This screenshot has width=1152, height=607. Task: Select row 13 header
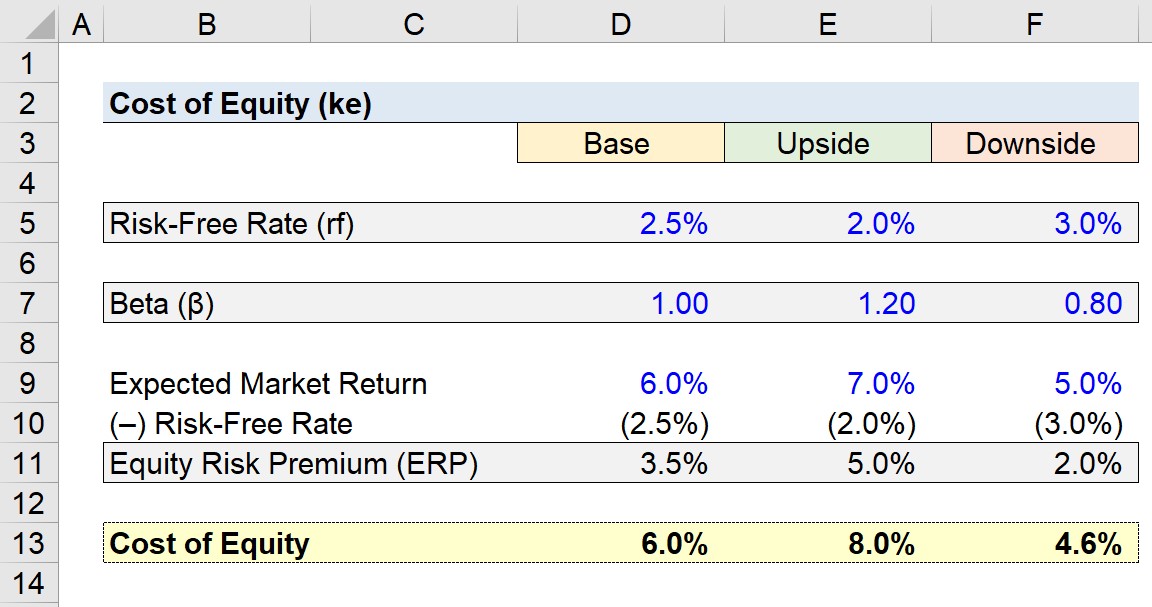pos(29,543)
